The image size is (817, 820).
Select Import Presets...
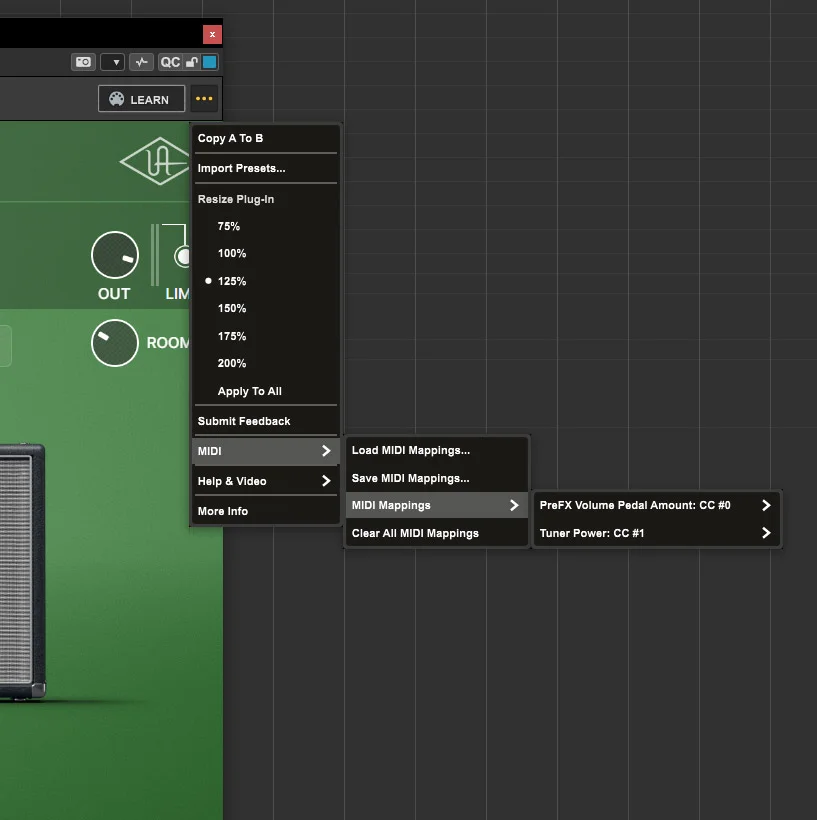point(266,168)
